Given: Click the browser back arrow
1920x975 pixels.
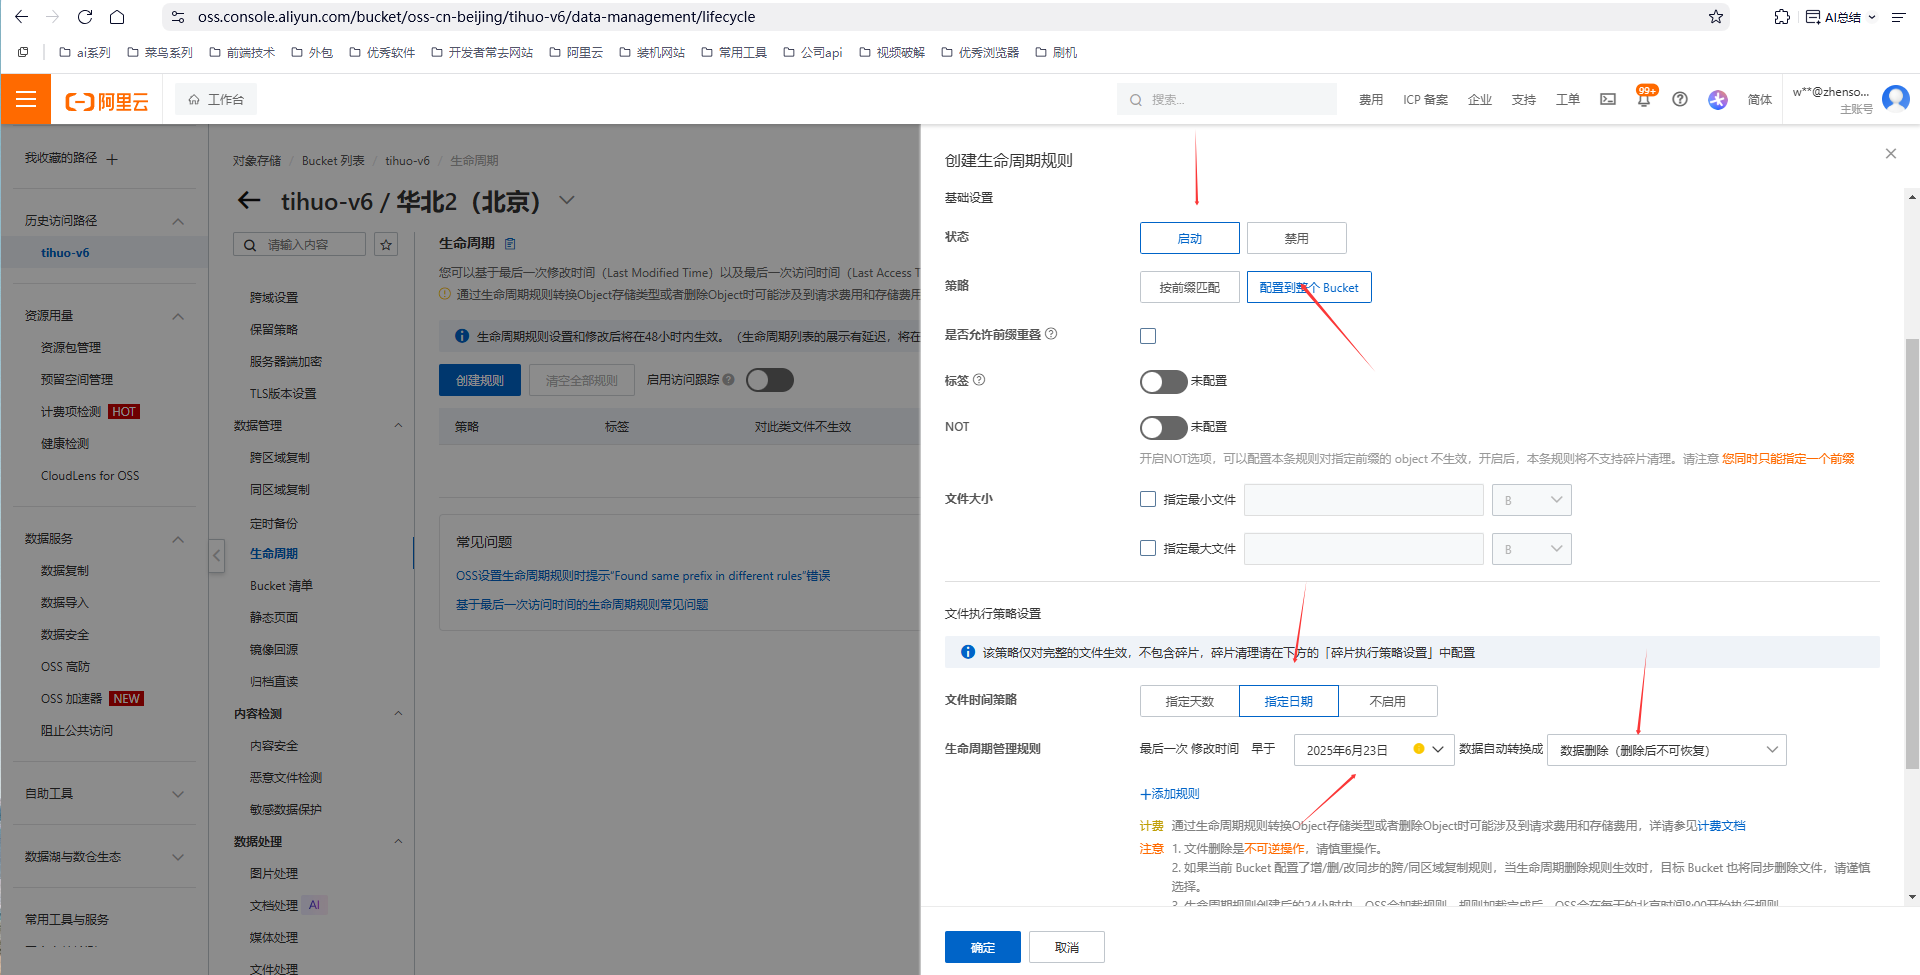Looking at the screenshot, I should 21,17.
